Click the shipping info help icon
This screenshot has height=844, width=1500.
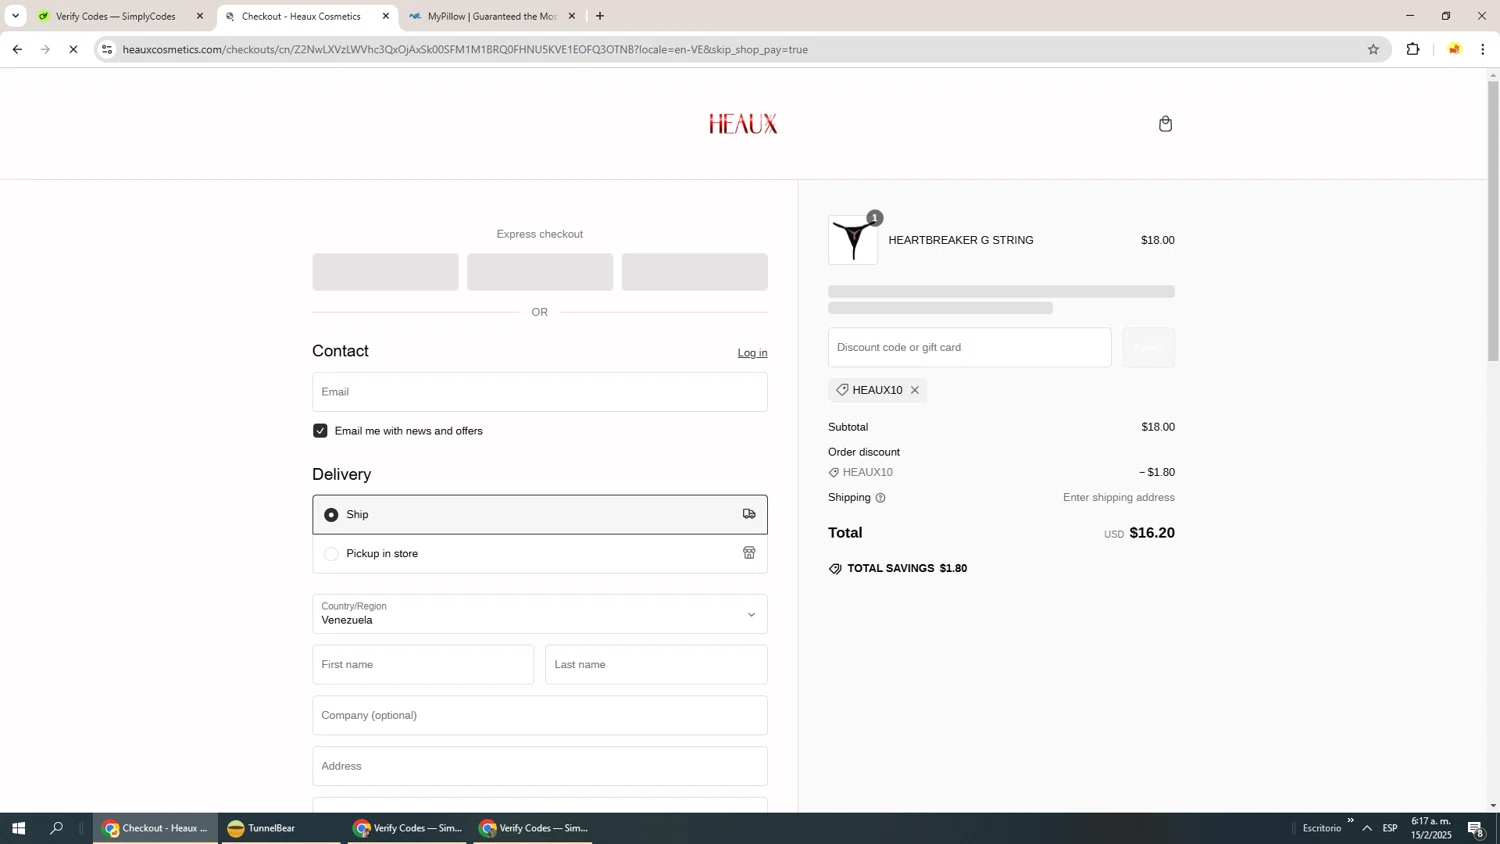pyautogui.click(x=880, y=498)
